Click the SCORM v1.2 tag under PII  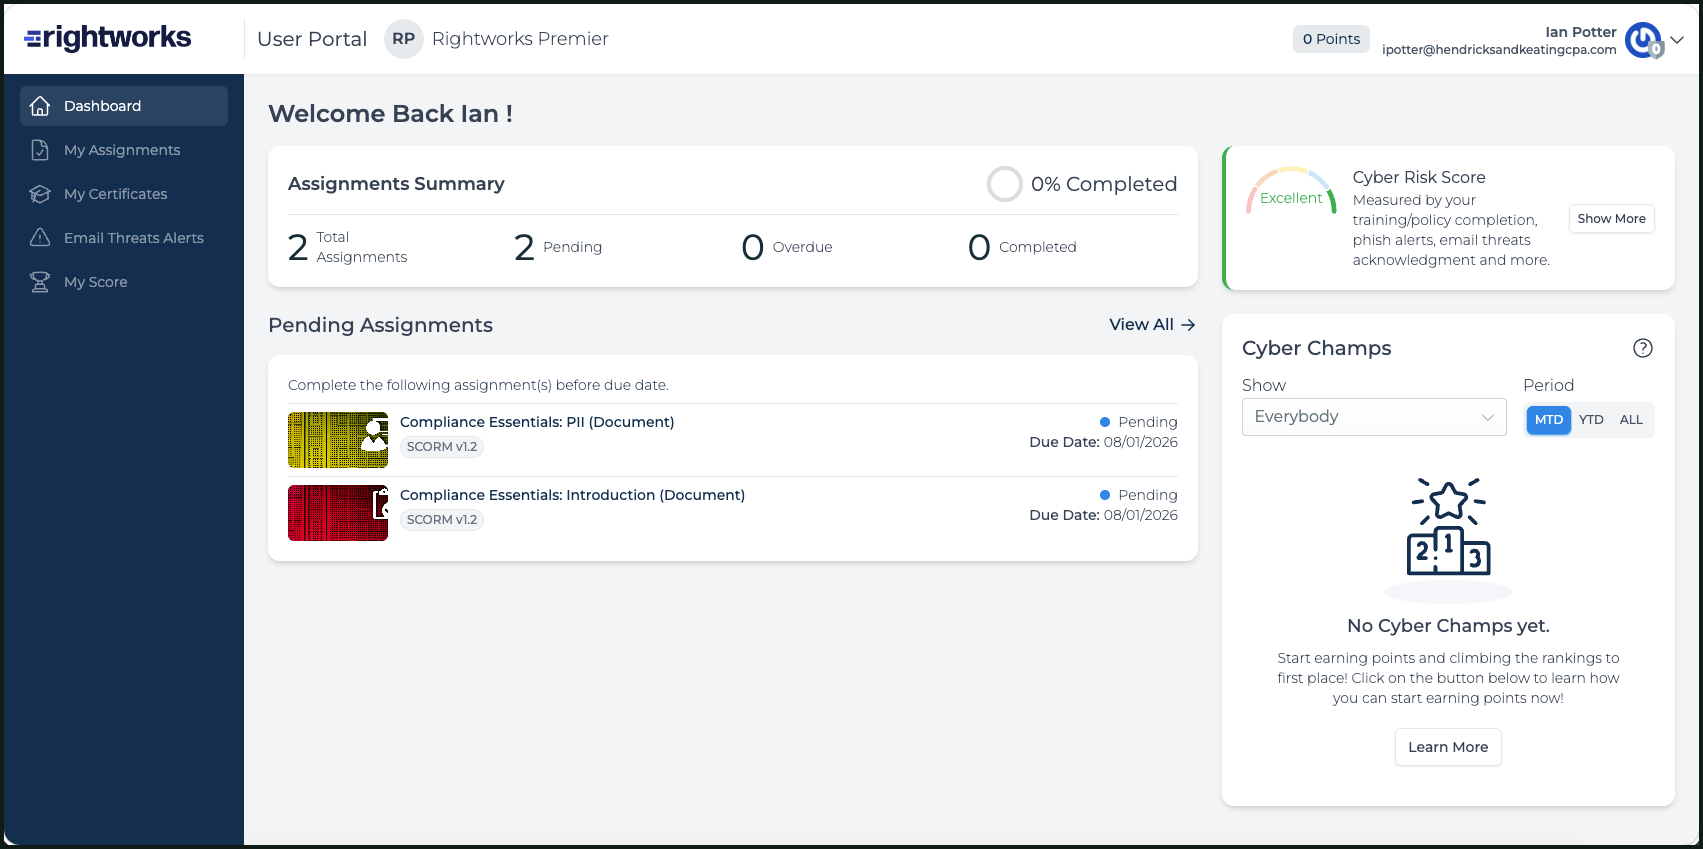(442, 447)
